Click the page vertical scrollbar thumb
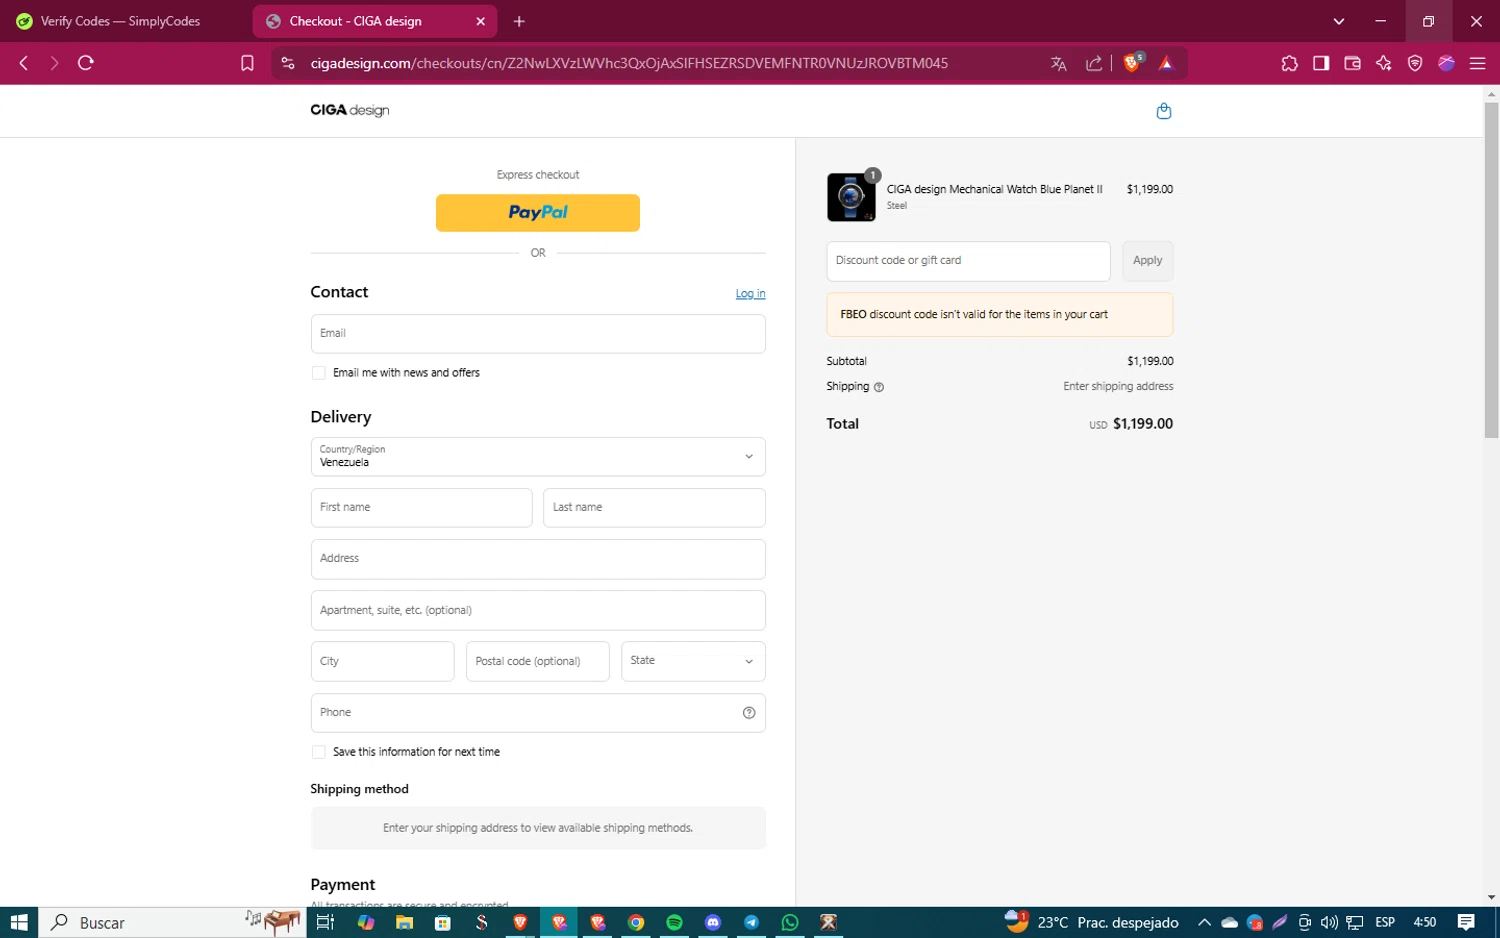Viewport: 1500px width, 938px height. point(1491,270)
